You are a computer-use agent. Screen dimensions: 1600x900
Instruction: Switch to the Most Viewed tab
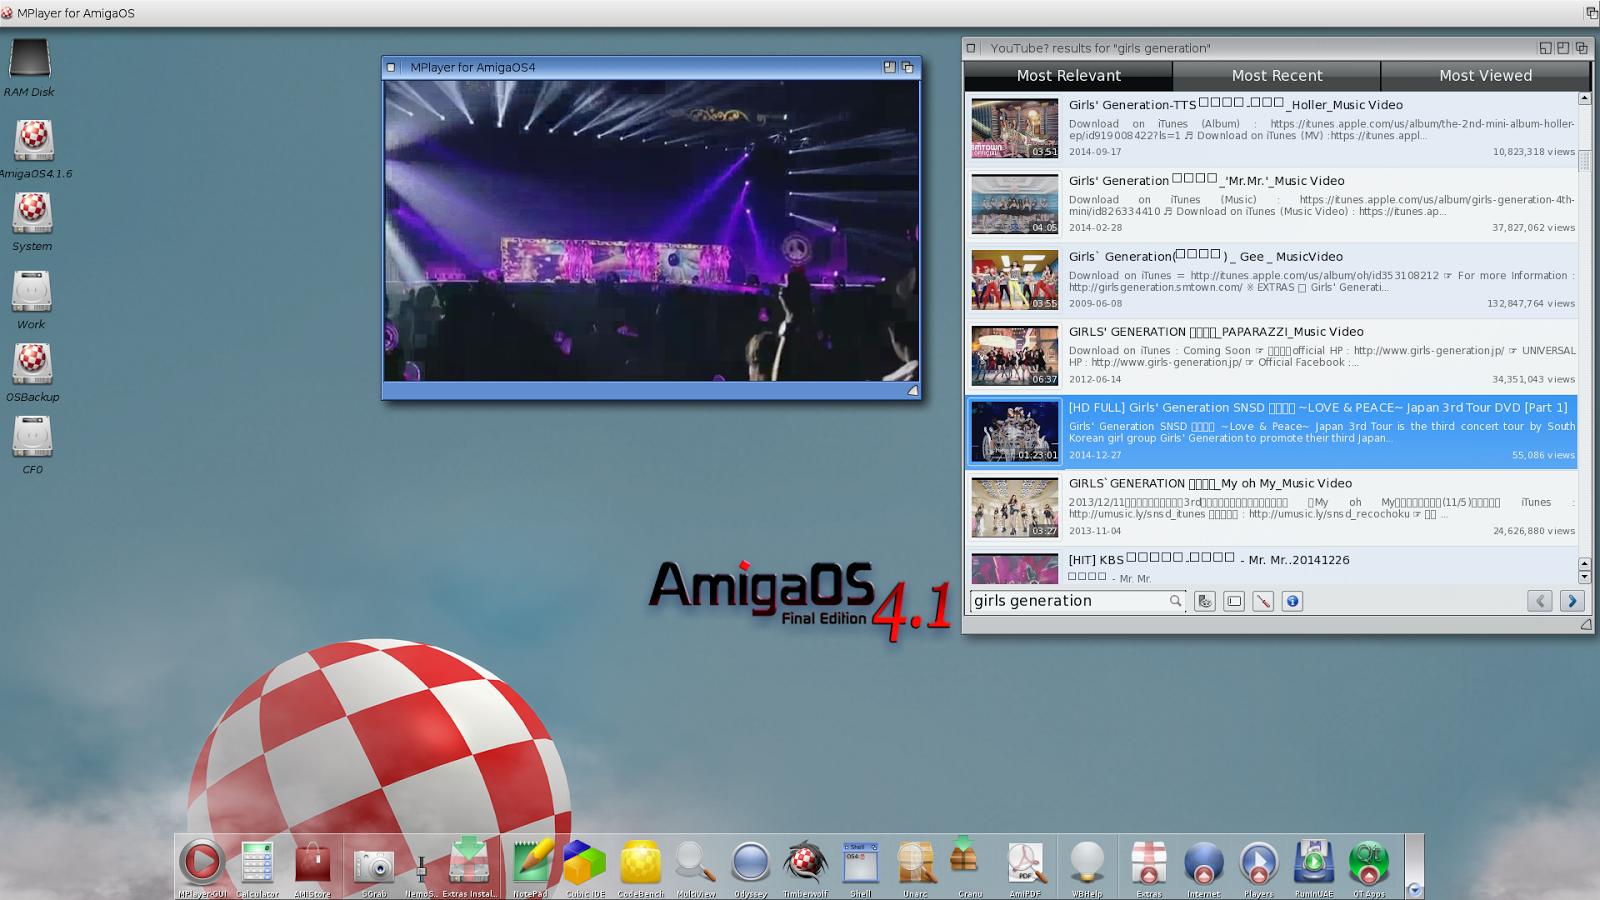point(1485,76)
